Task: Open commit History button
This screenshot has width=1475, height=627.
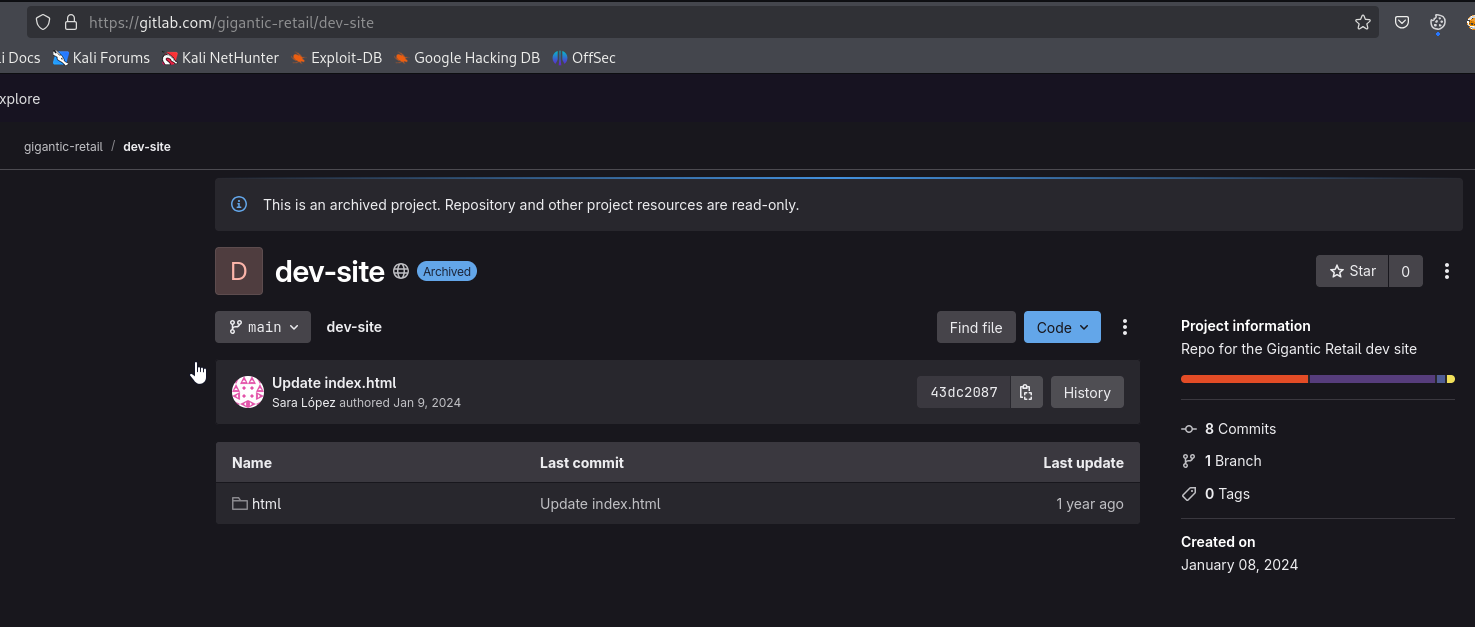Action: click(1087, 392)
